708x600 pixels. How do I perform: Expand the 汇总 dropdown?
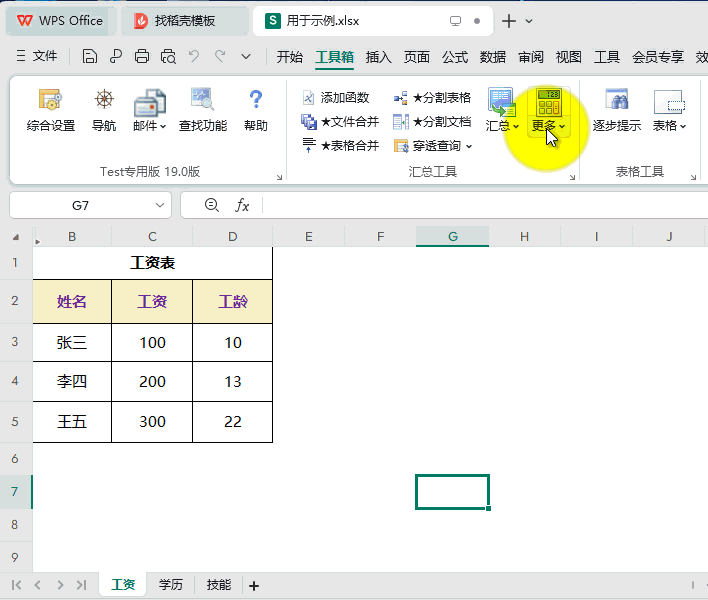pyautogui.click(x=502, y=126)
